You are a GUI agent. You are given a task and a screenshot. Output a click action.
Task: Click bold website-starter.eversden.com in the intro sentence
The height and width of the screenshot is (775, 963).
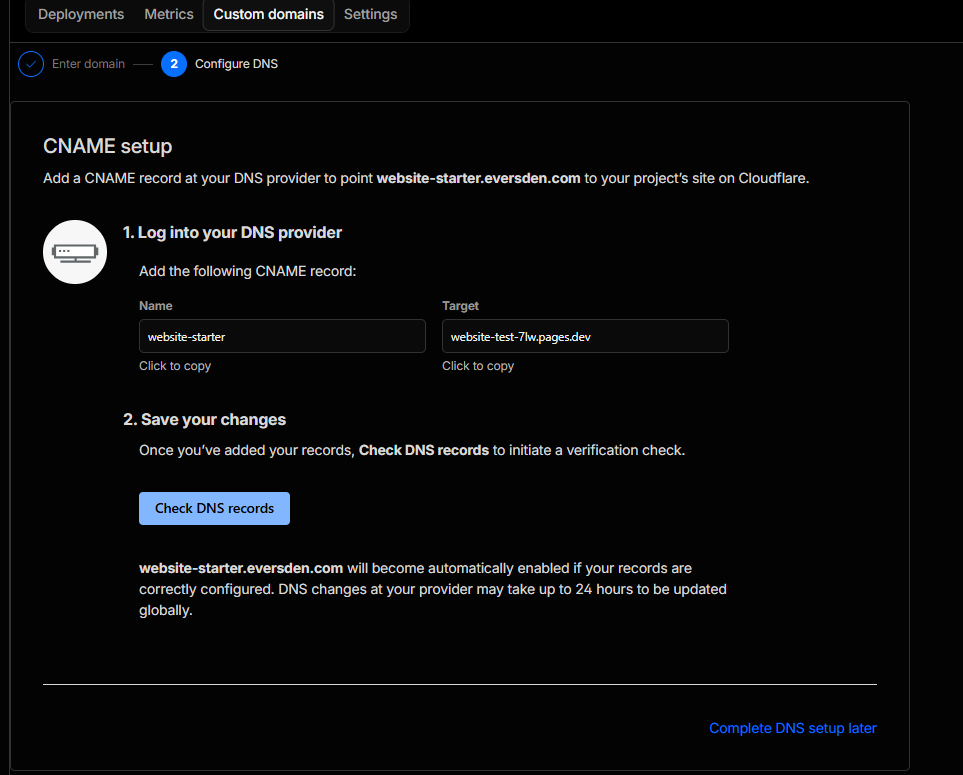478,178
